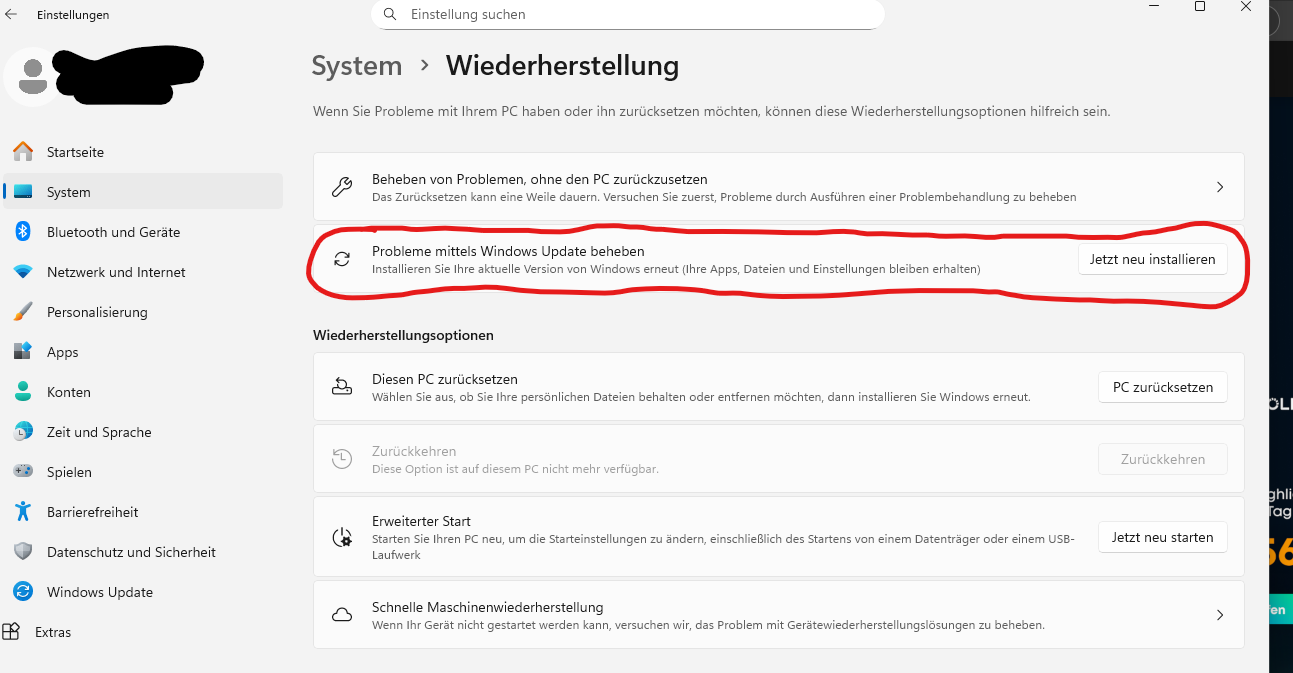Click the search magnifier icon

[x=390, y=14]
